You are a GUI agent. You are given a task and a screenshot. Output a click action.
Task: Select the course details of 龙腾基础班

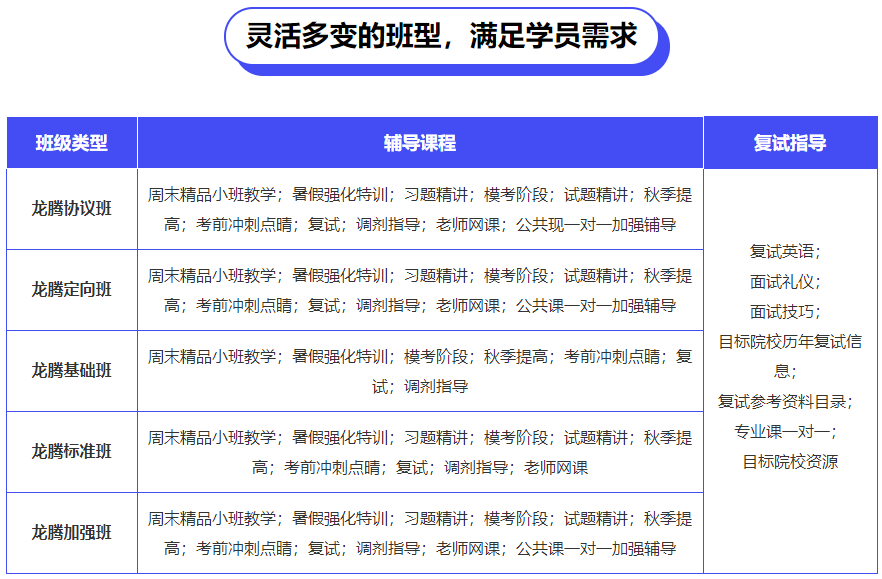(420, 371)
